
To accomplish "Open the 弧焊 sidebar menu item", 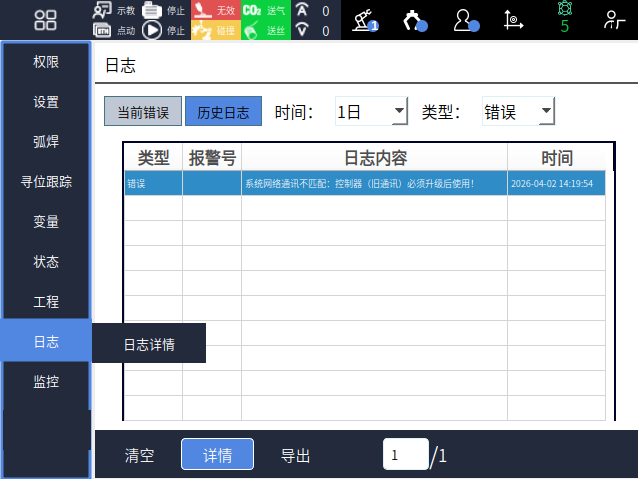I will click(x=46, y=142).
